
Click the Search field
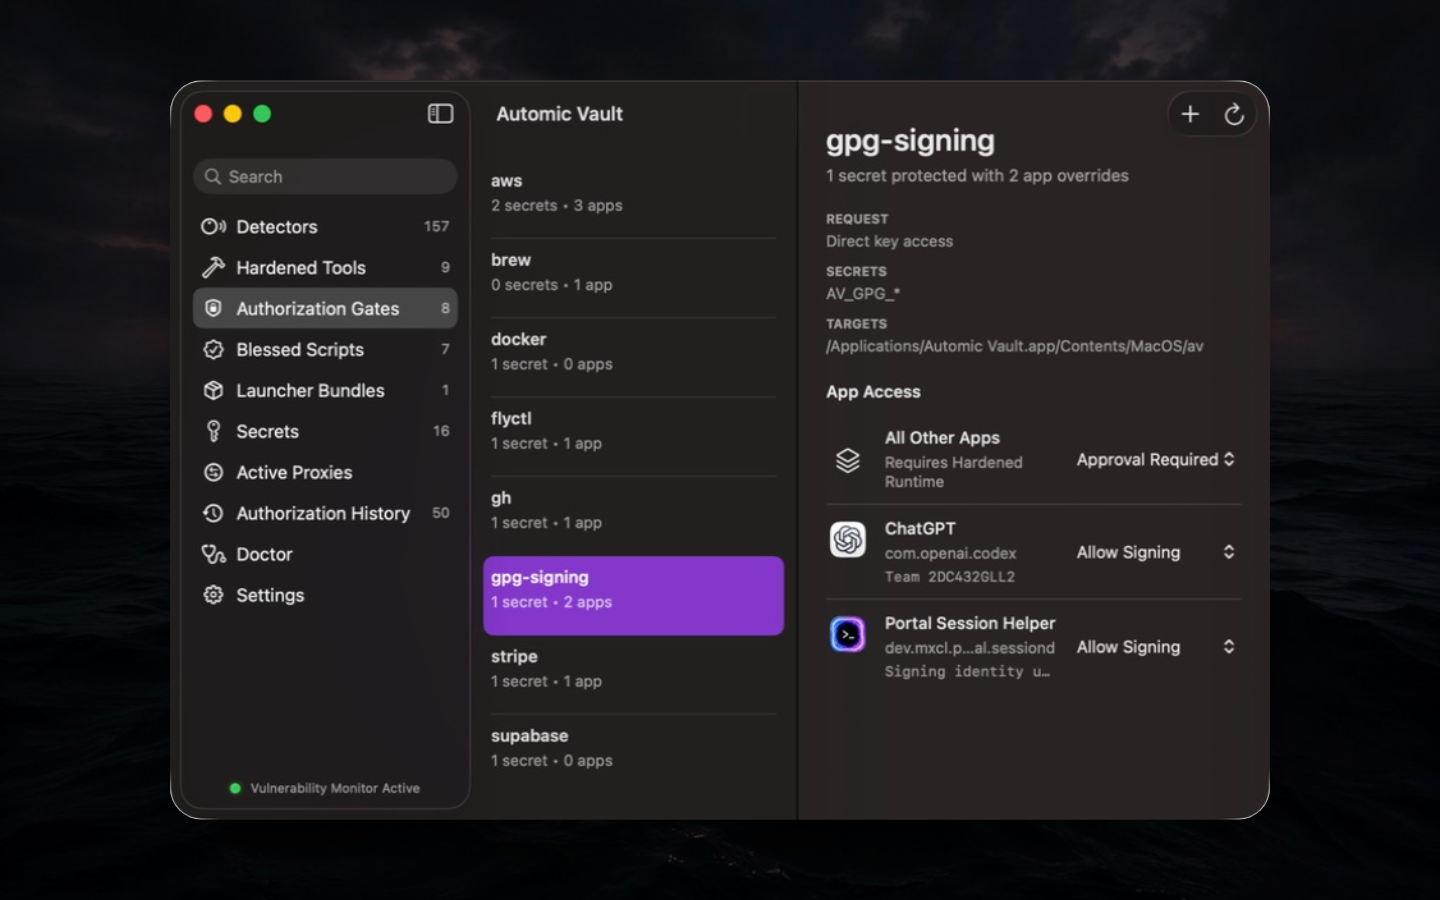[325, 176]
